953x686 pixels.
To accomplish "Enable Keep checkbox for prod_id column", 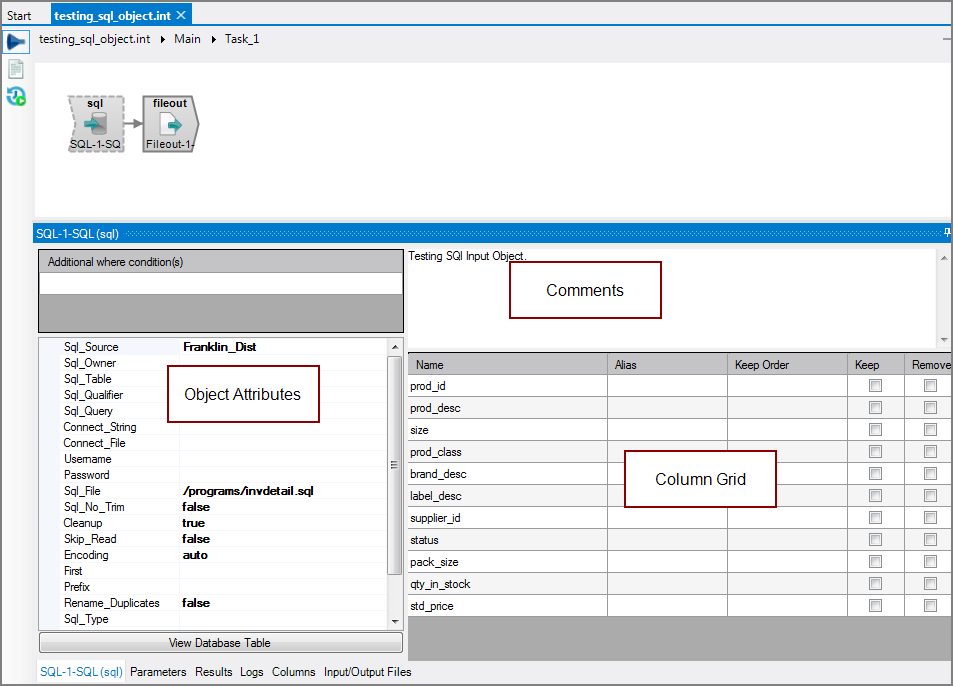I will (x=875, y=385).
